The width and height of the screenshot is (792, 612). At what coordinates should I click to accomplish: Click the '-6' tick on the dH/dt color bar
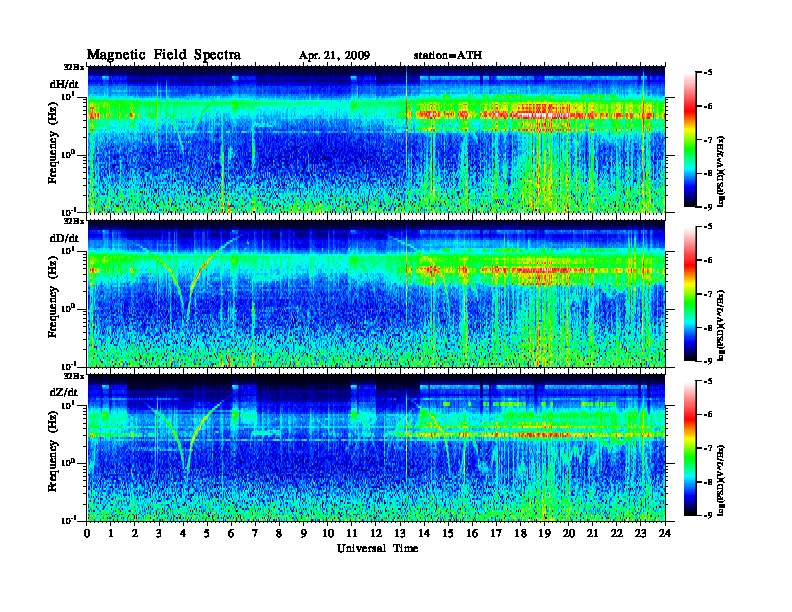[708, 106]
